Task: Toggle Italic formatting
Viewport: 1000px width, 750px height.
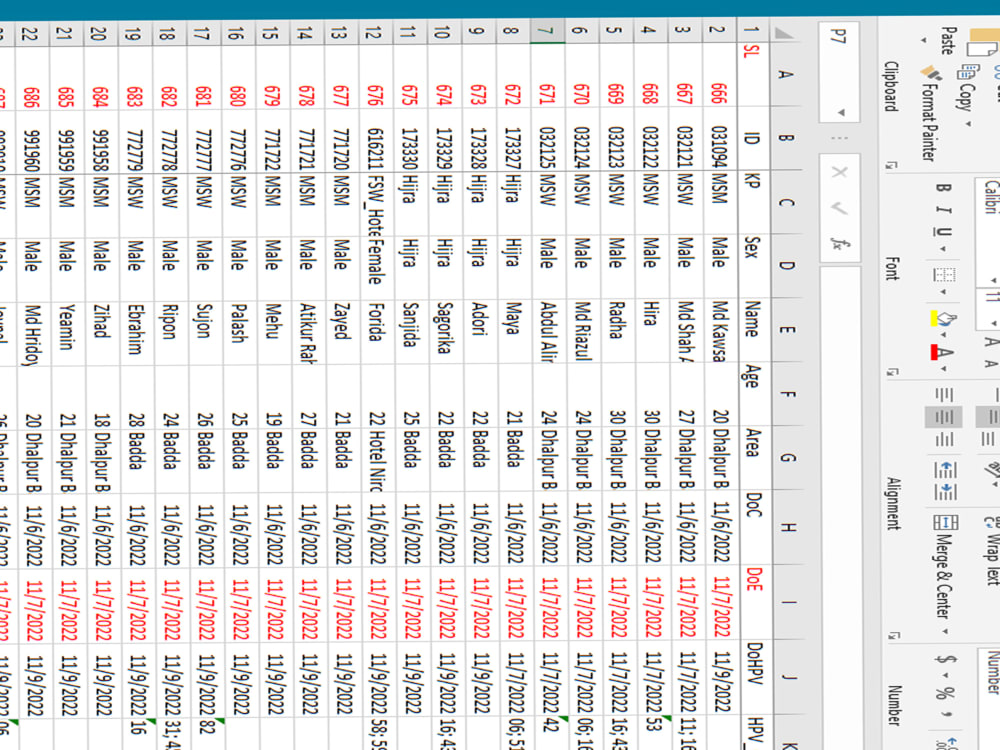Action: tap(943, 210)
